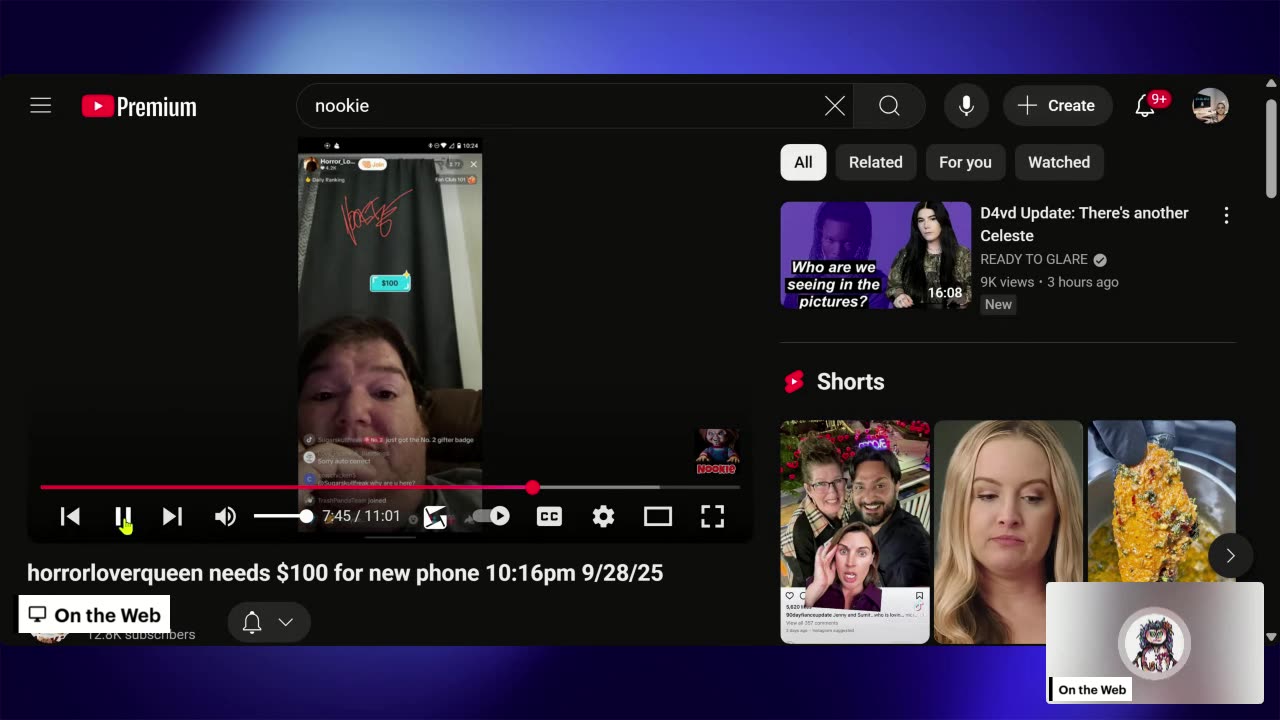This screenshot has width=1280, height=720.
Task: Click the page vertical scrollbar
Action: [x=1271, y=148]
